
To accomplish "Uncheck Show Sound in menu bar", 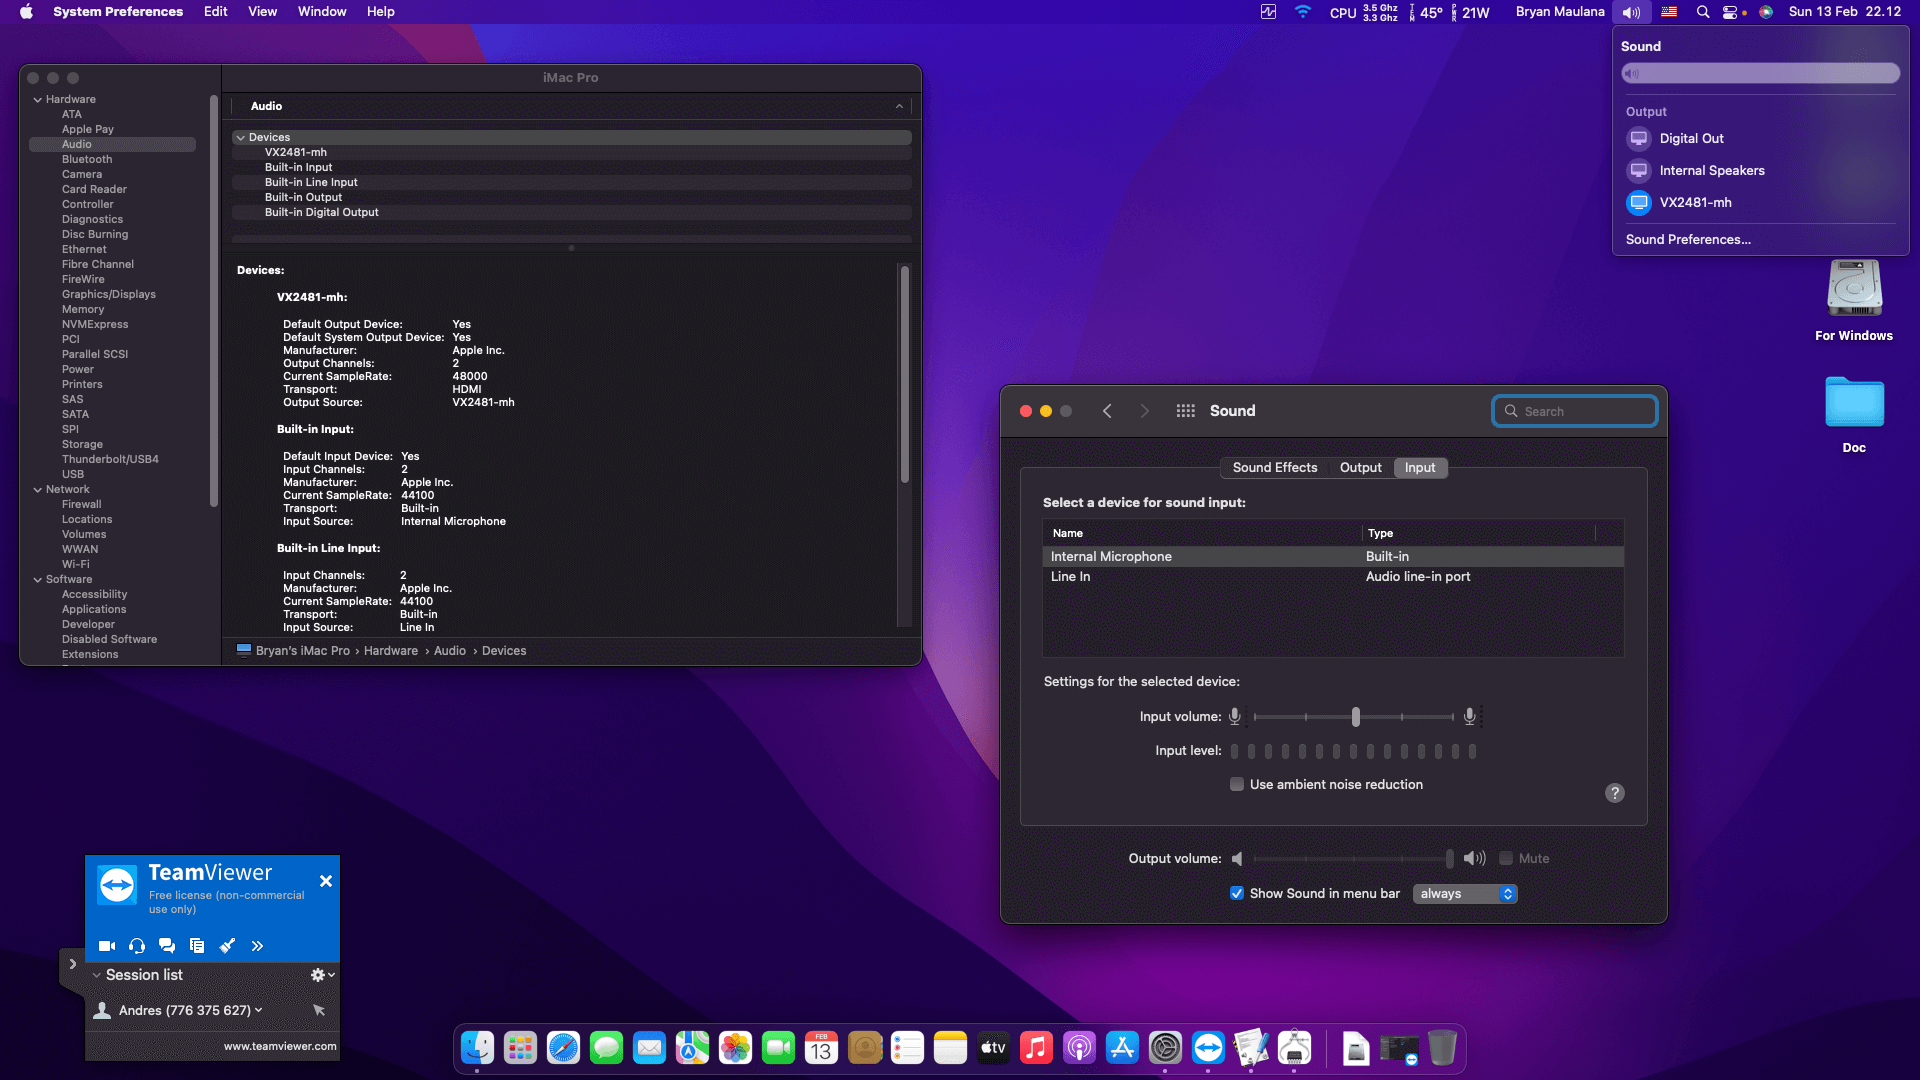I will (x=1237, y=894).
